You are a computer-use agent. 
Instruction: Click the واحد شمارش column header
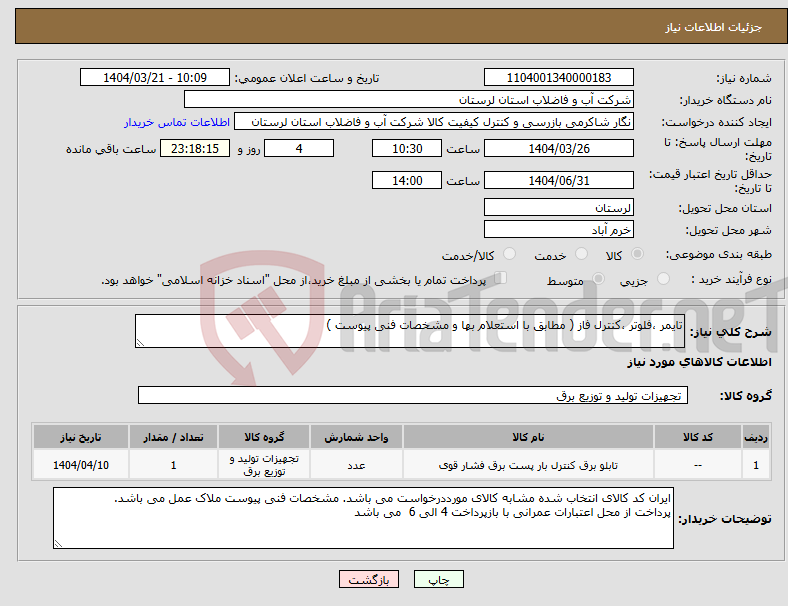pyautogui.click(x=356, y=437)
